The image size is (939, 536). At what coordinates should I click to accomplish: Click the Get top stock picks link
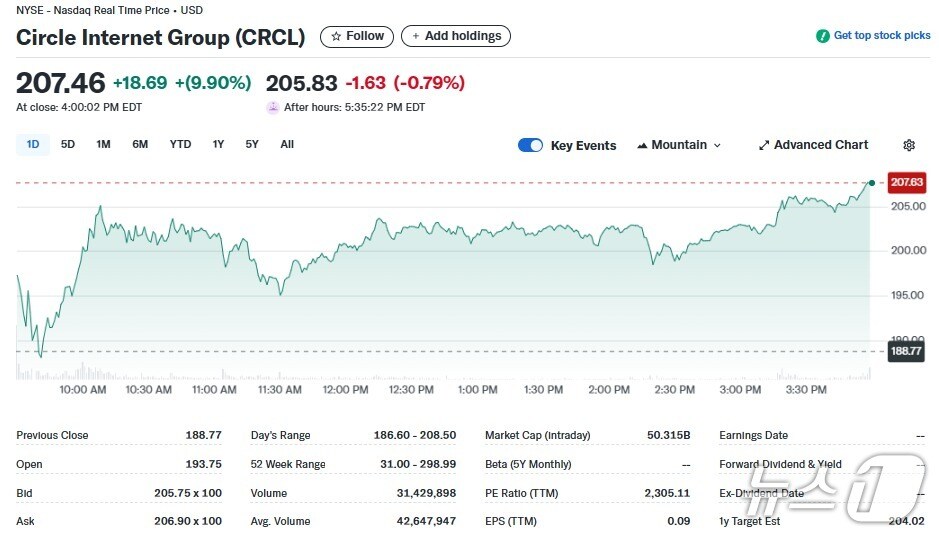881,36
